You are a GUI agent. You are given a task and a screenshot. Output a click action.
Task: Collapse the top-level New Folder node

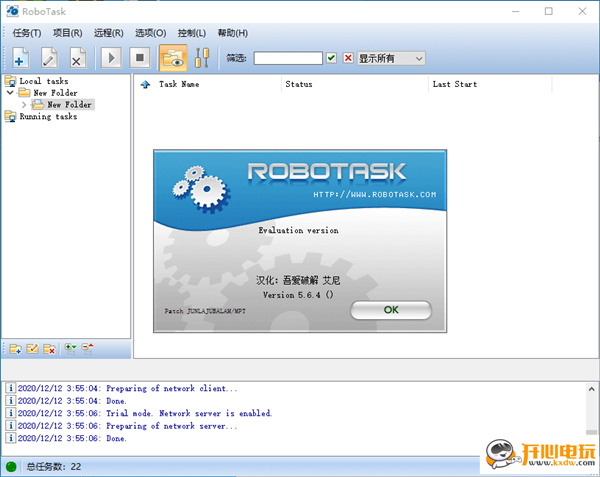(10, 93)
